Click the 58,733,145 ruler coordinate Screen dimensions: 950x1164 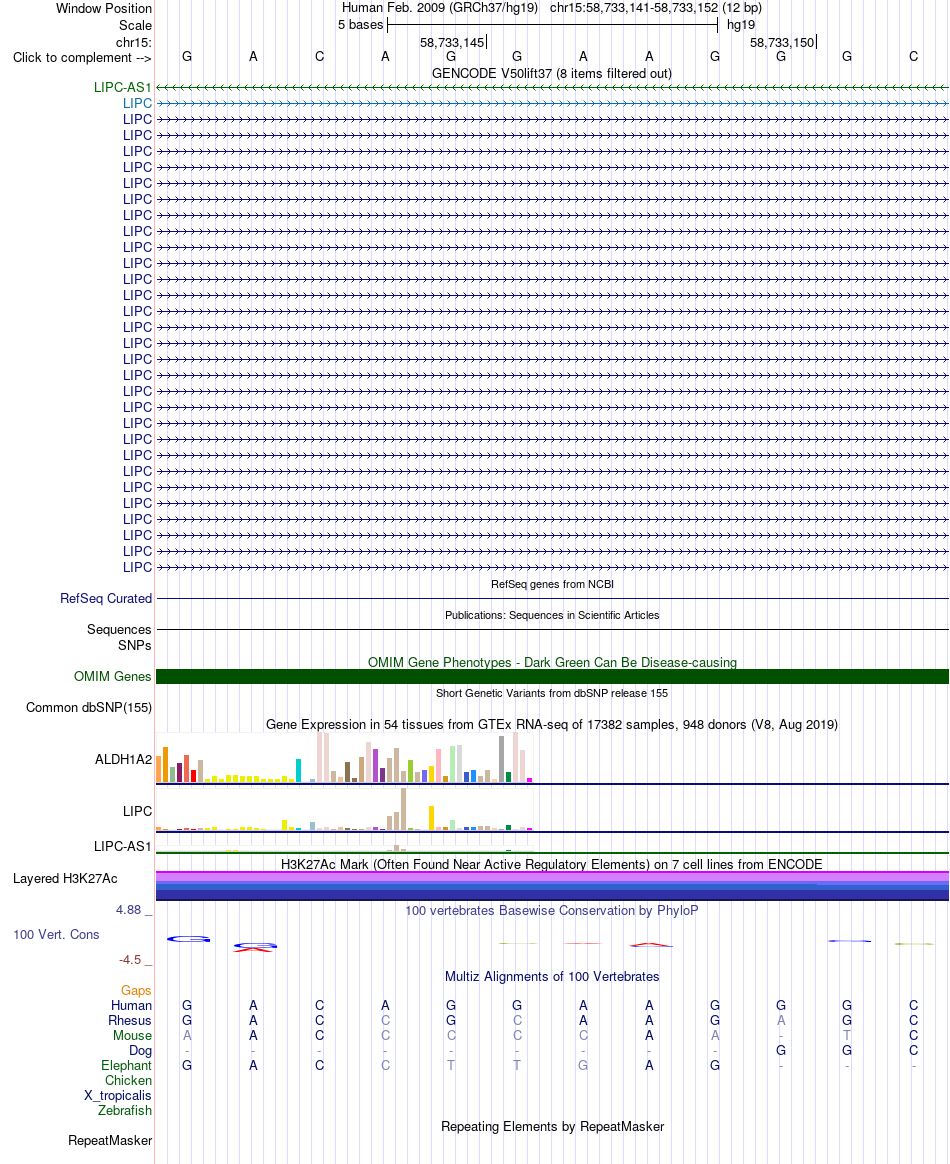click(x=452, y=43)
